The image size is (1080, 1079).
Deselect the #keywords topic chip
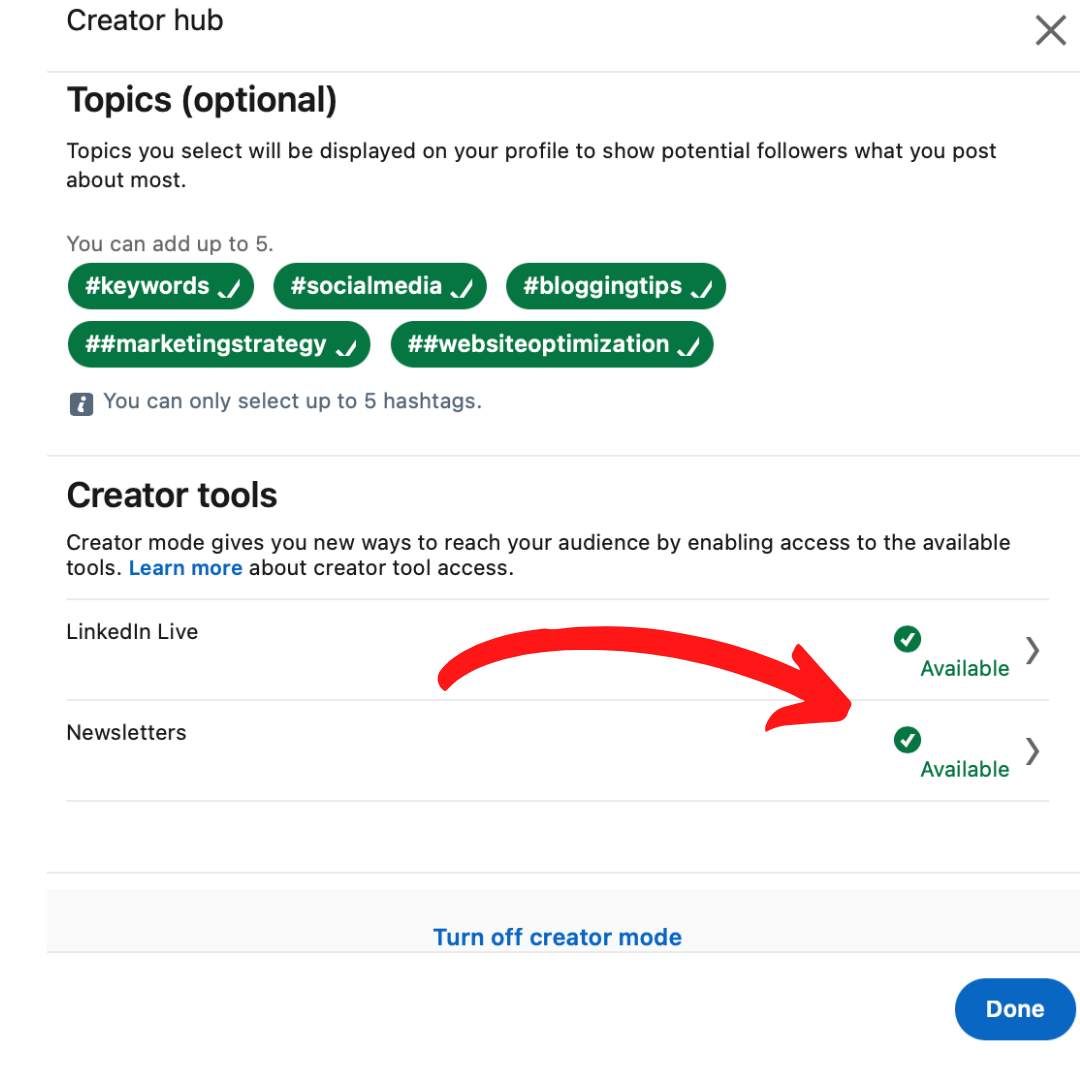click(x=160, y=287)
